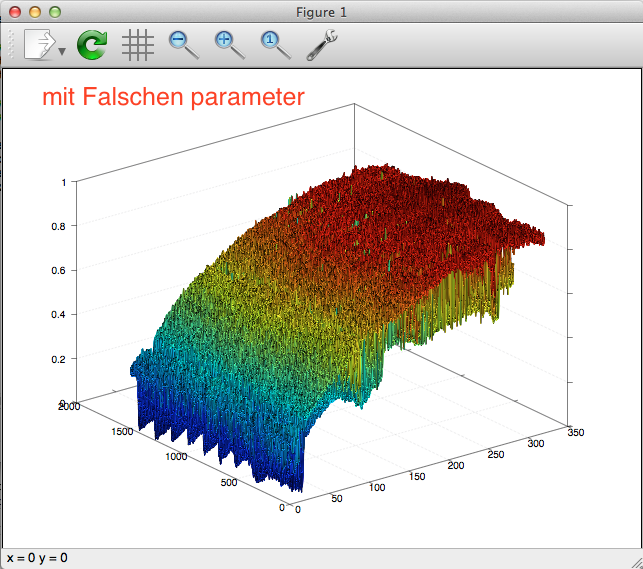Click the toolbar's dotted drag handle
This screenshot has height=569, width=643.
12,45
